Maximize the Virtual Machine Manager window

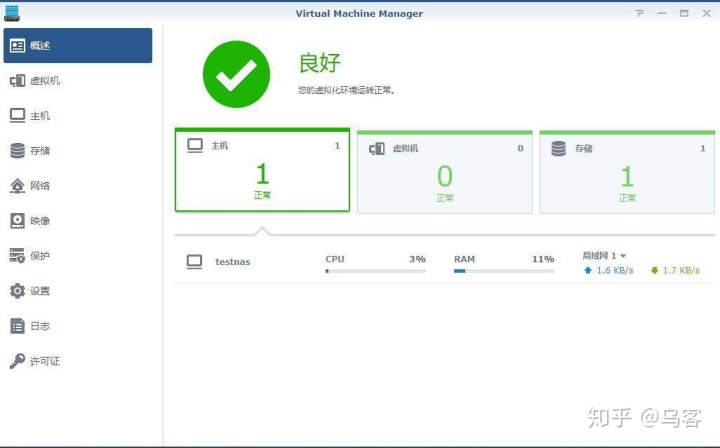tap(684, 13)
